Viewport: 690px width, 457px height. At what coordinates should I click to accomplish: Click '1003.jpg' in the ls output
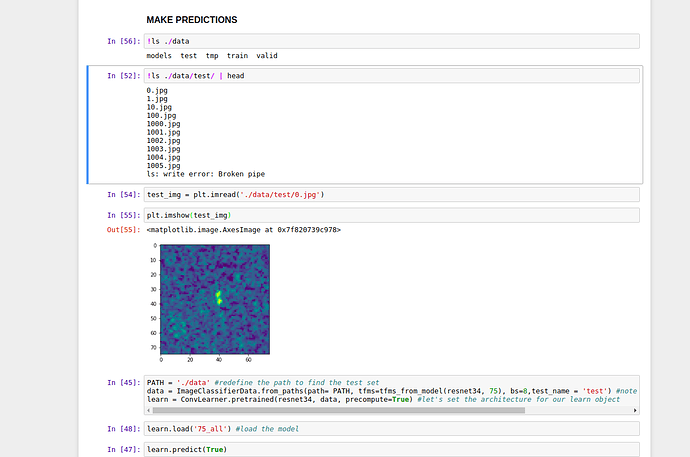click(x=163, y=149)
